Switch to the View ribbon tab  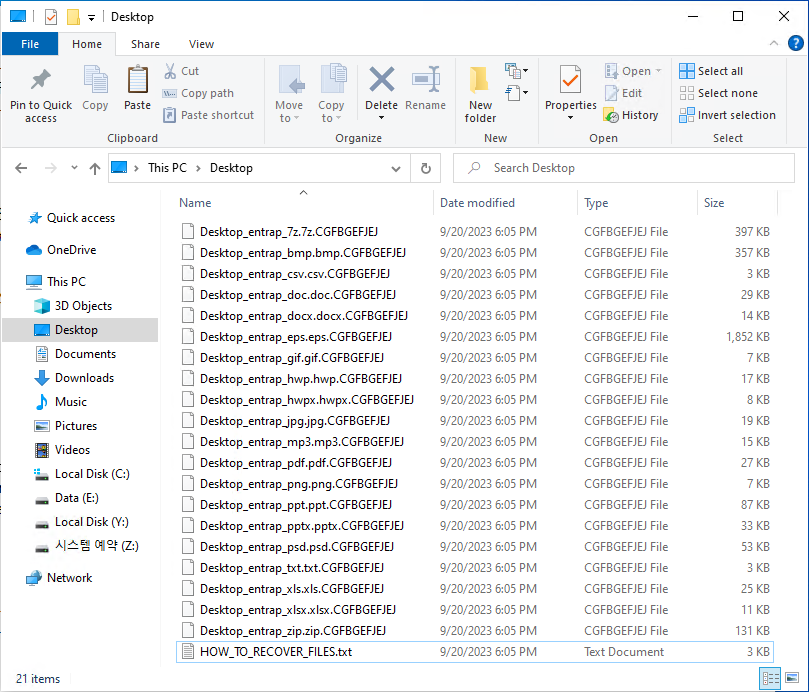[x=201, y=44]
